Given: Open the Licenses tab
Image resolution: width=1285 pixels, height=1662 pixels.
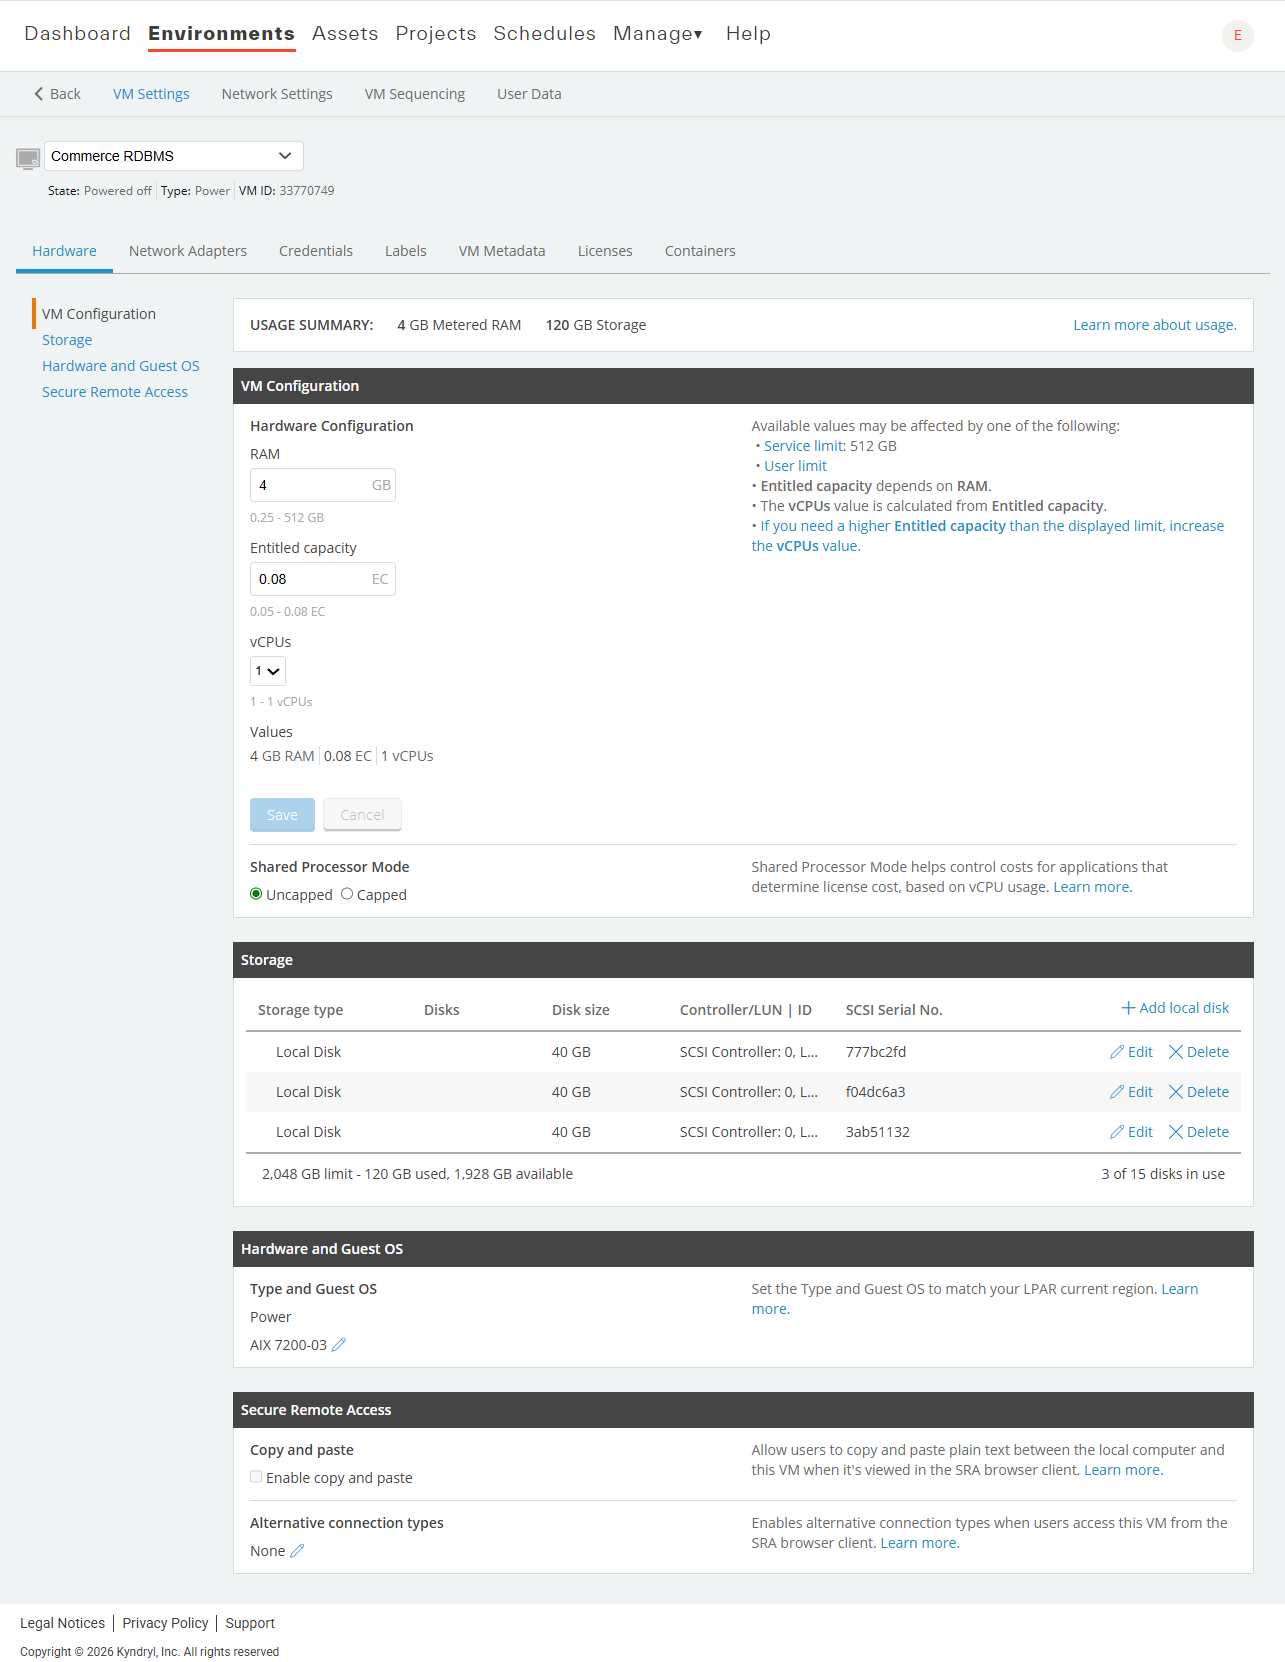Looking at the screenshot, I should 605,251.
